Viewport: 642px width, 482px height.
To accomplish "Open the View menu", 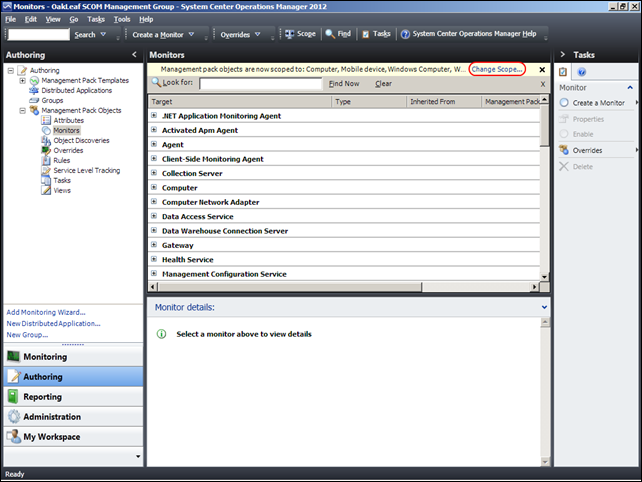I will 53,19.
